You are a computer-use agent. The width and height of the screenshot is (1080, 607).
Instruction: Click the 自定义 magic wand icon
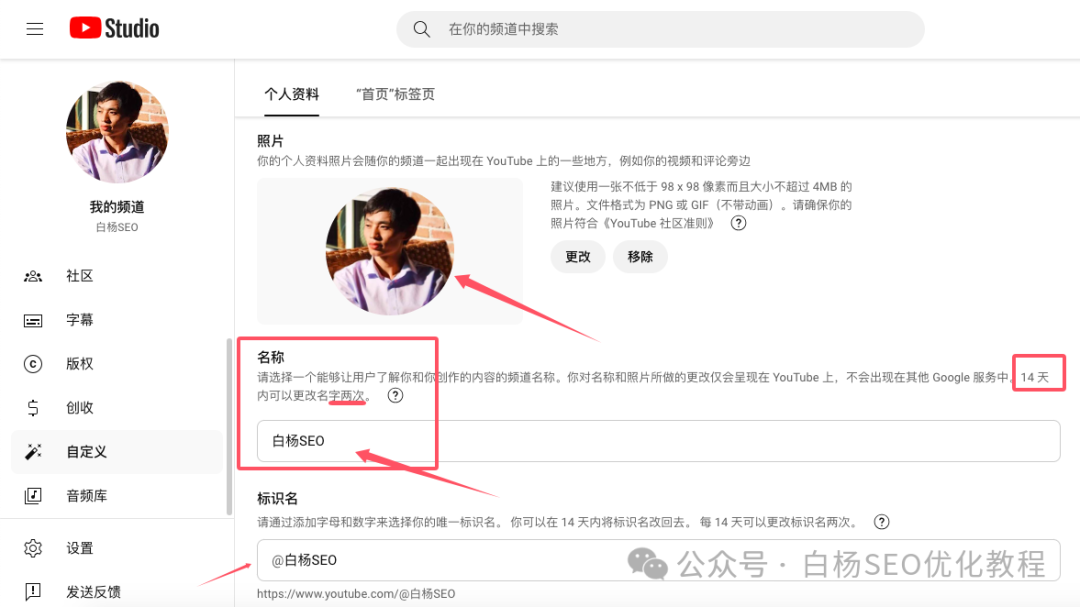click(33, 452)
